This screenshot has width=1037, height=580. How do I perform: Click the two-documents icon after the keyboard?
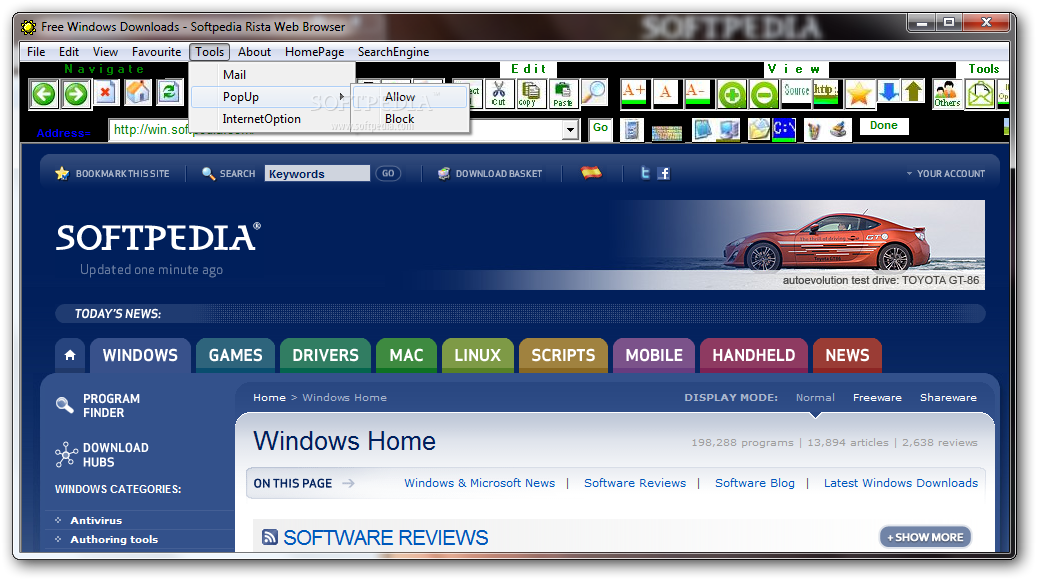(703, 130)
